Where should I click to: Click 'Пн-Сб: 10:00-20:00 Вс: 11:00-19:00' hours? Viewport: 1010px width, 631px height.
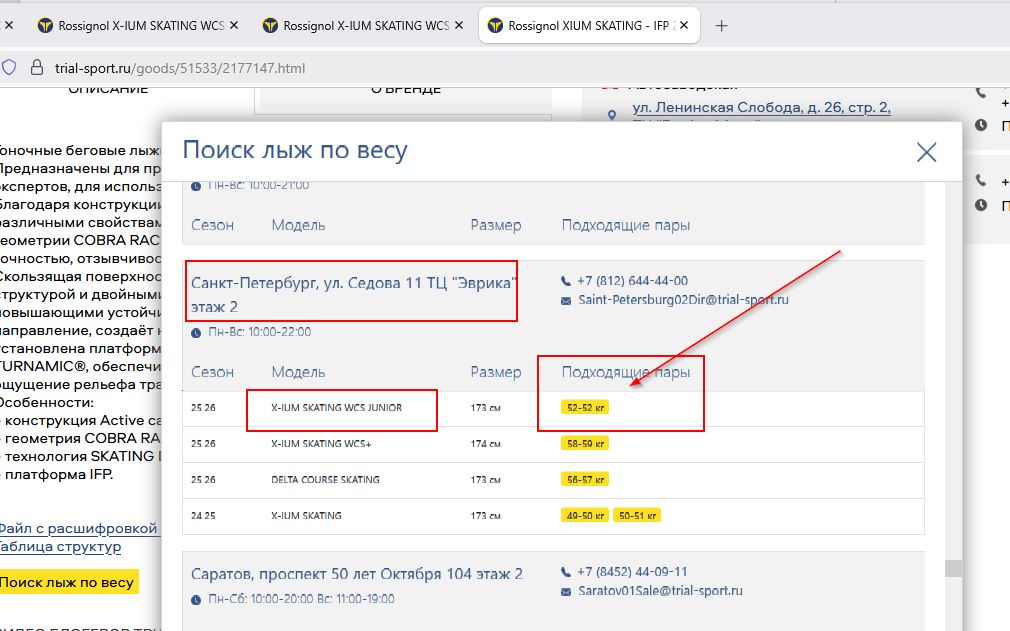[x=301, y=599]
